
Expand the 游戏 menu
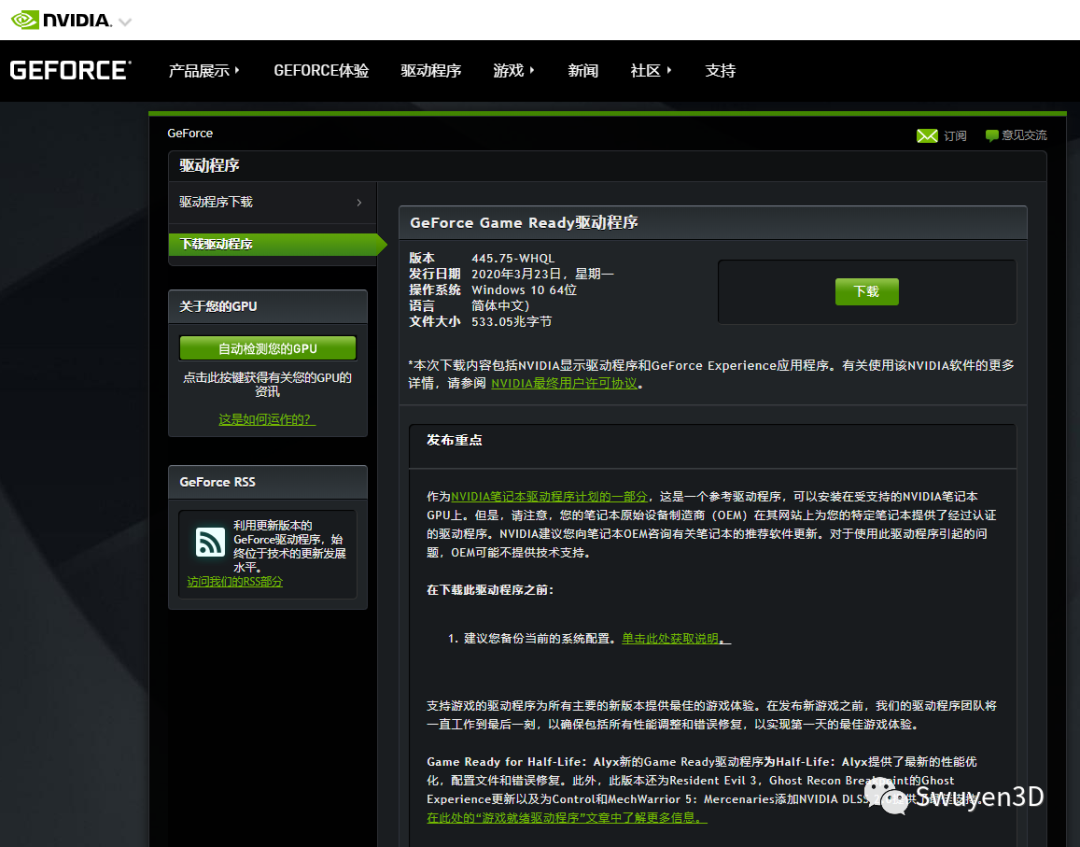514,70
